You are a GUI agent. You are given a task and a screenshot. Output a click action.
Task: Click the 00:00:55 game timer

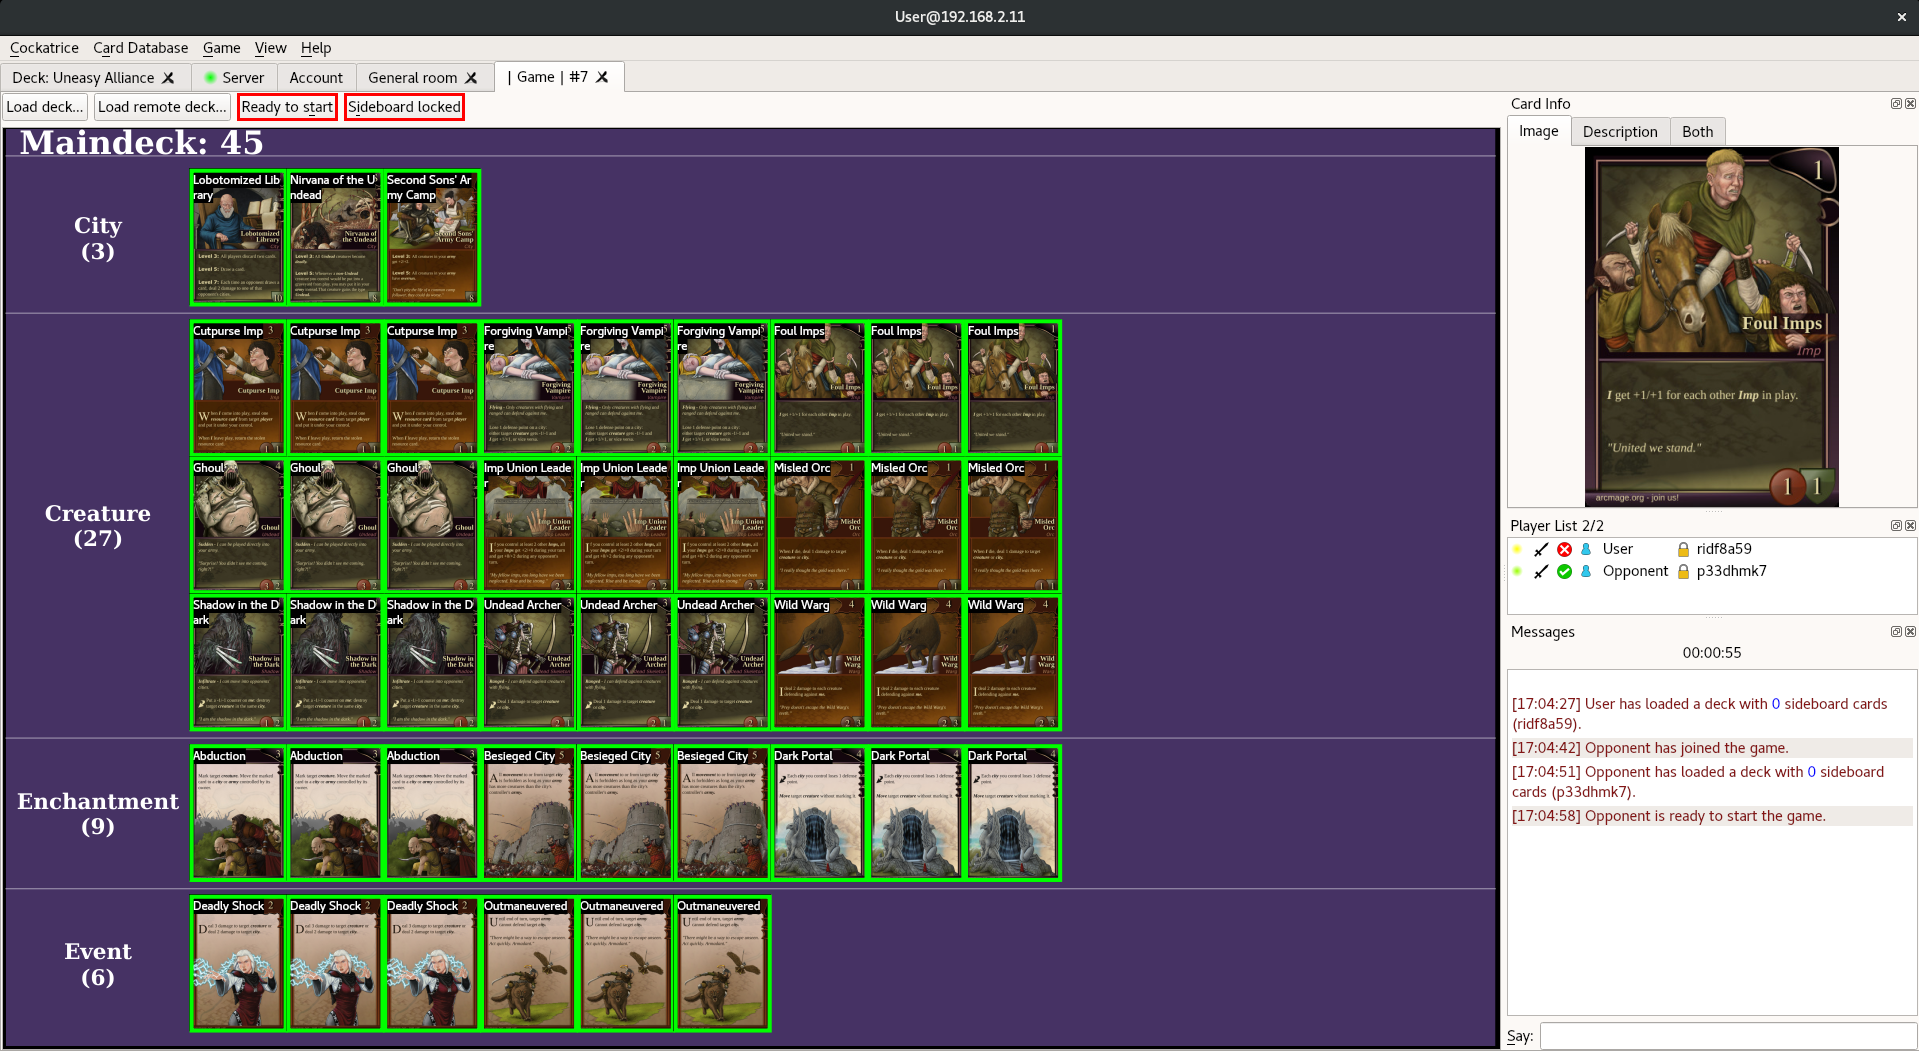point(1711,653)
